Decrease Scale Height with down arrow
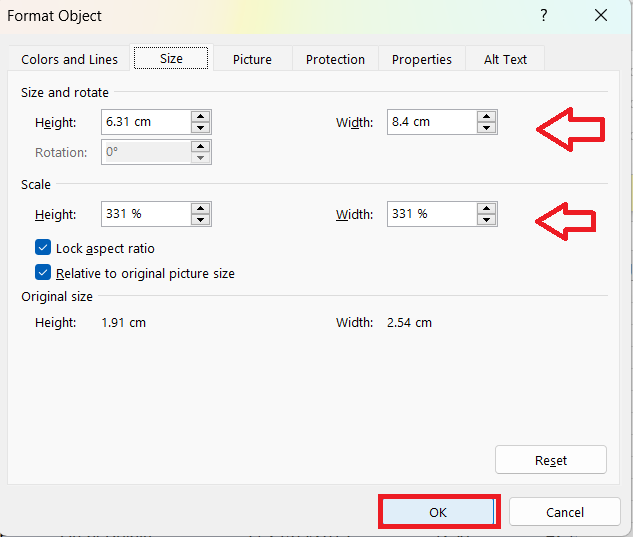633x537 pixels. 201,220
